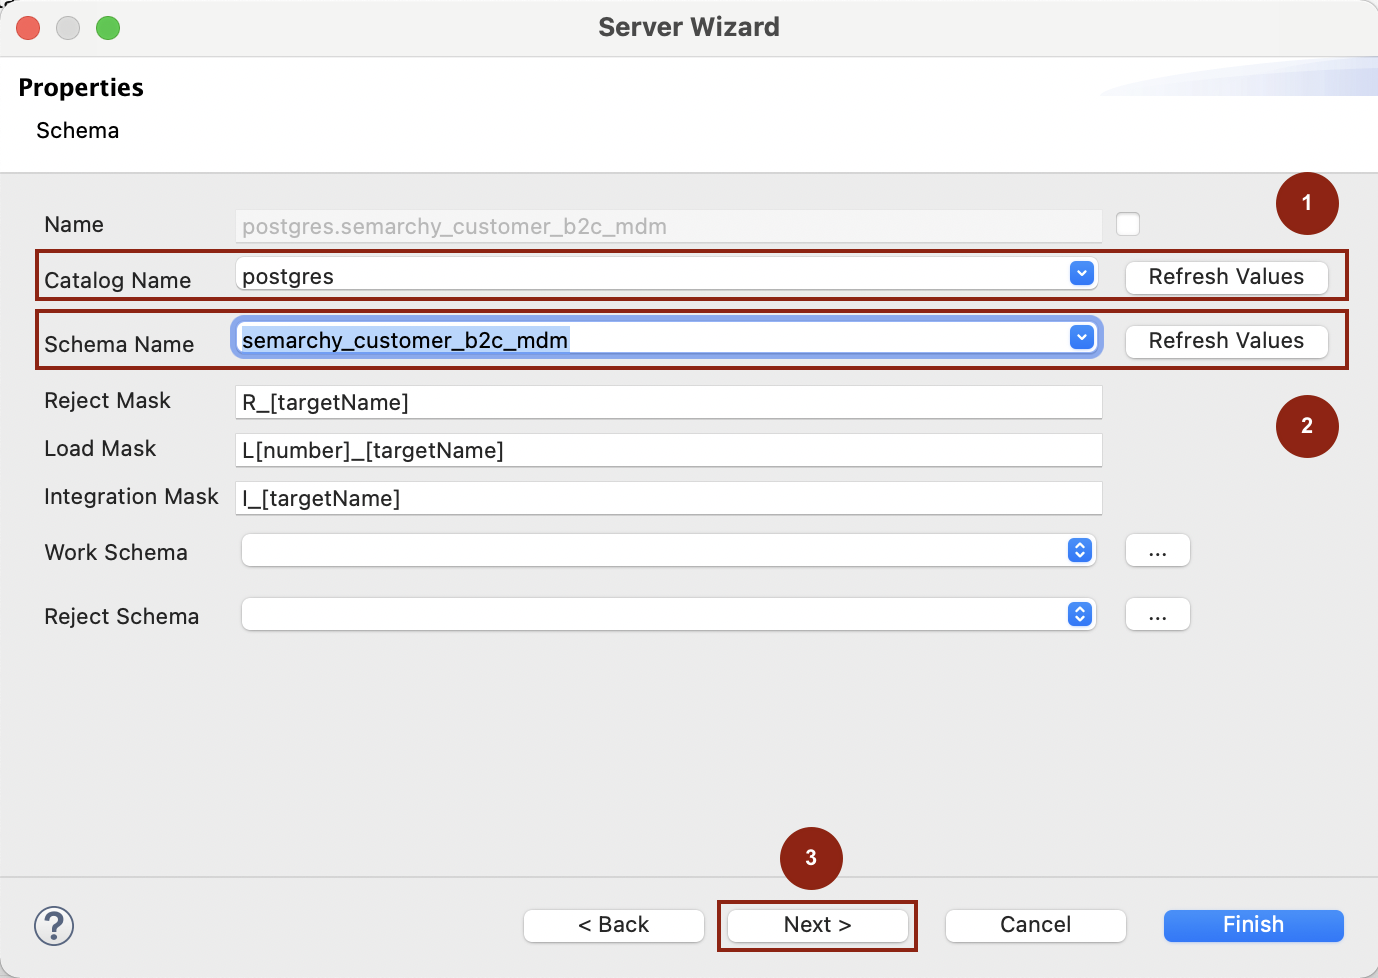
Task: Open the Work Schema browse ellipsis button
Action: (x=1157, y=551)
